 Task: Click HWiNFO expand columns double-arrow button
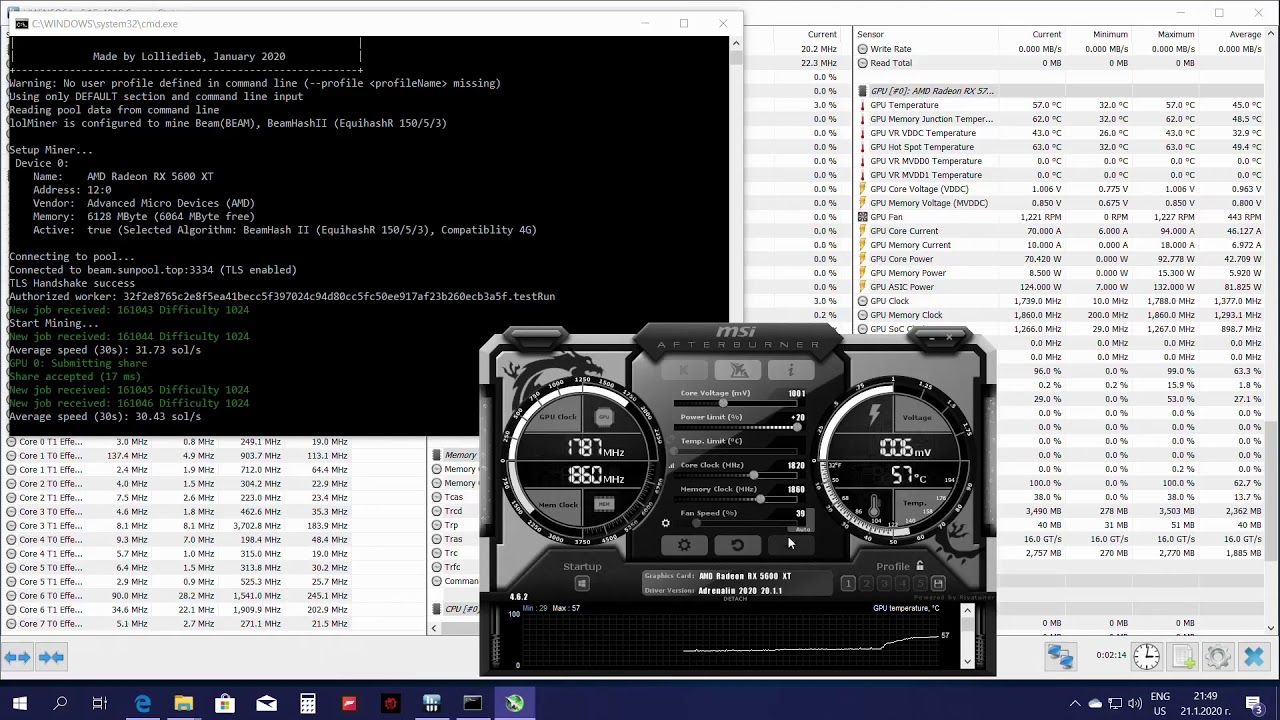18,657
